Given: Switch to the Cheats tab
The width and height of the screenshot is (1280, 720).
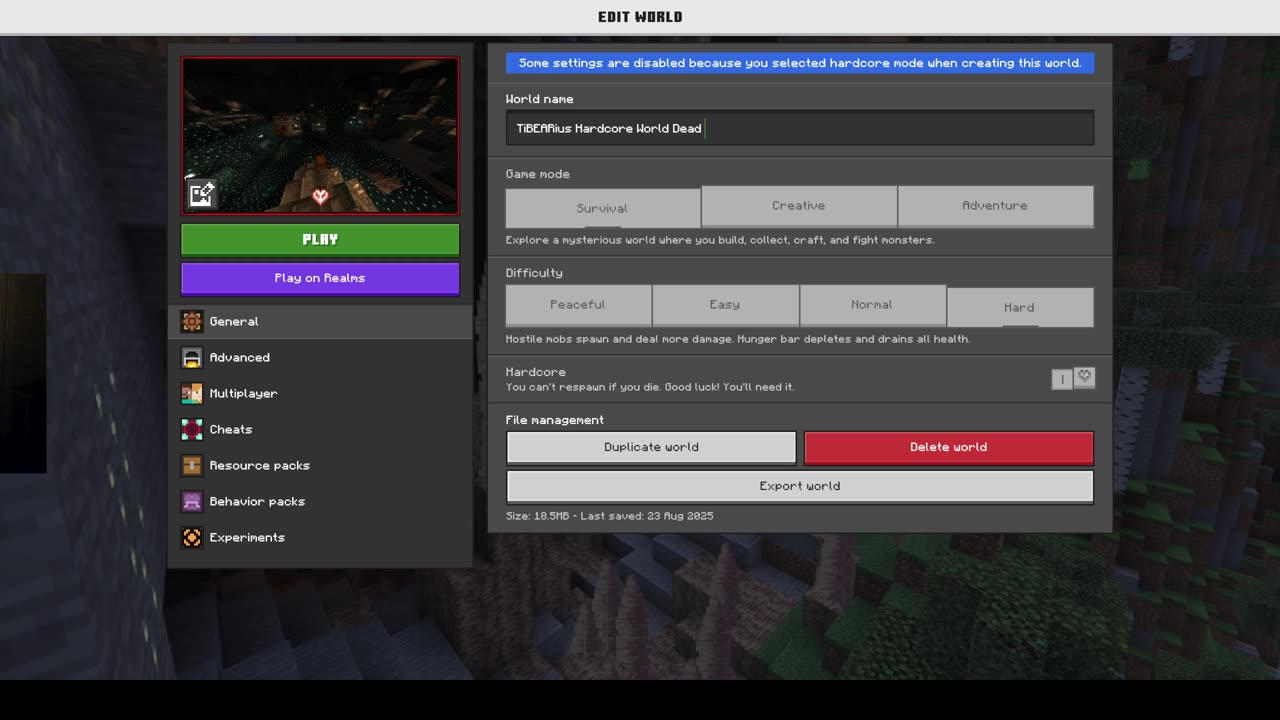Looking at the screenshot, I should pyautogui.click(x=320, y=429).
